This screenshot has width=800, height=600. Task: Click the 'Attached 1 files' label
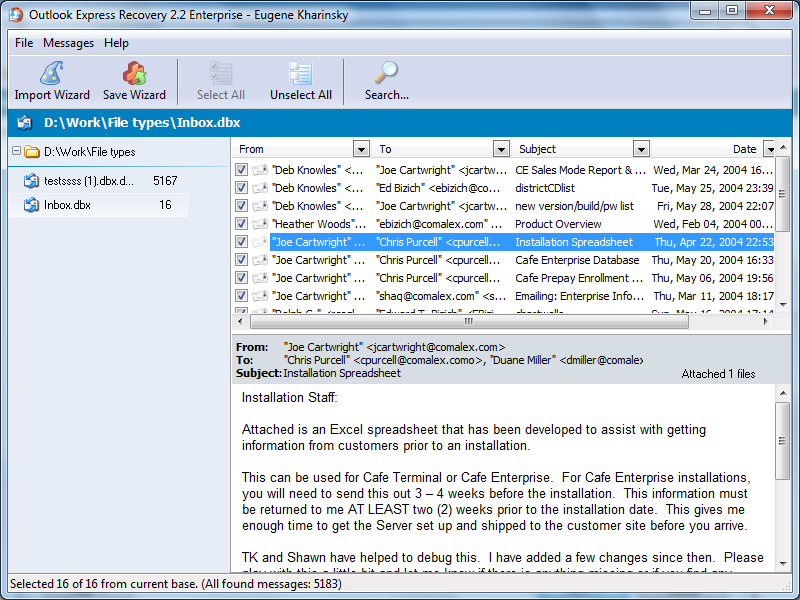(x=718, y=374)
